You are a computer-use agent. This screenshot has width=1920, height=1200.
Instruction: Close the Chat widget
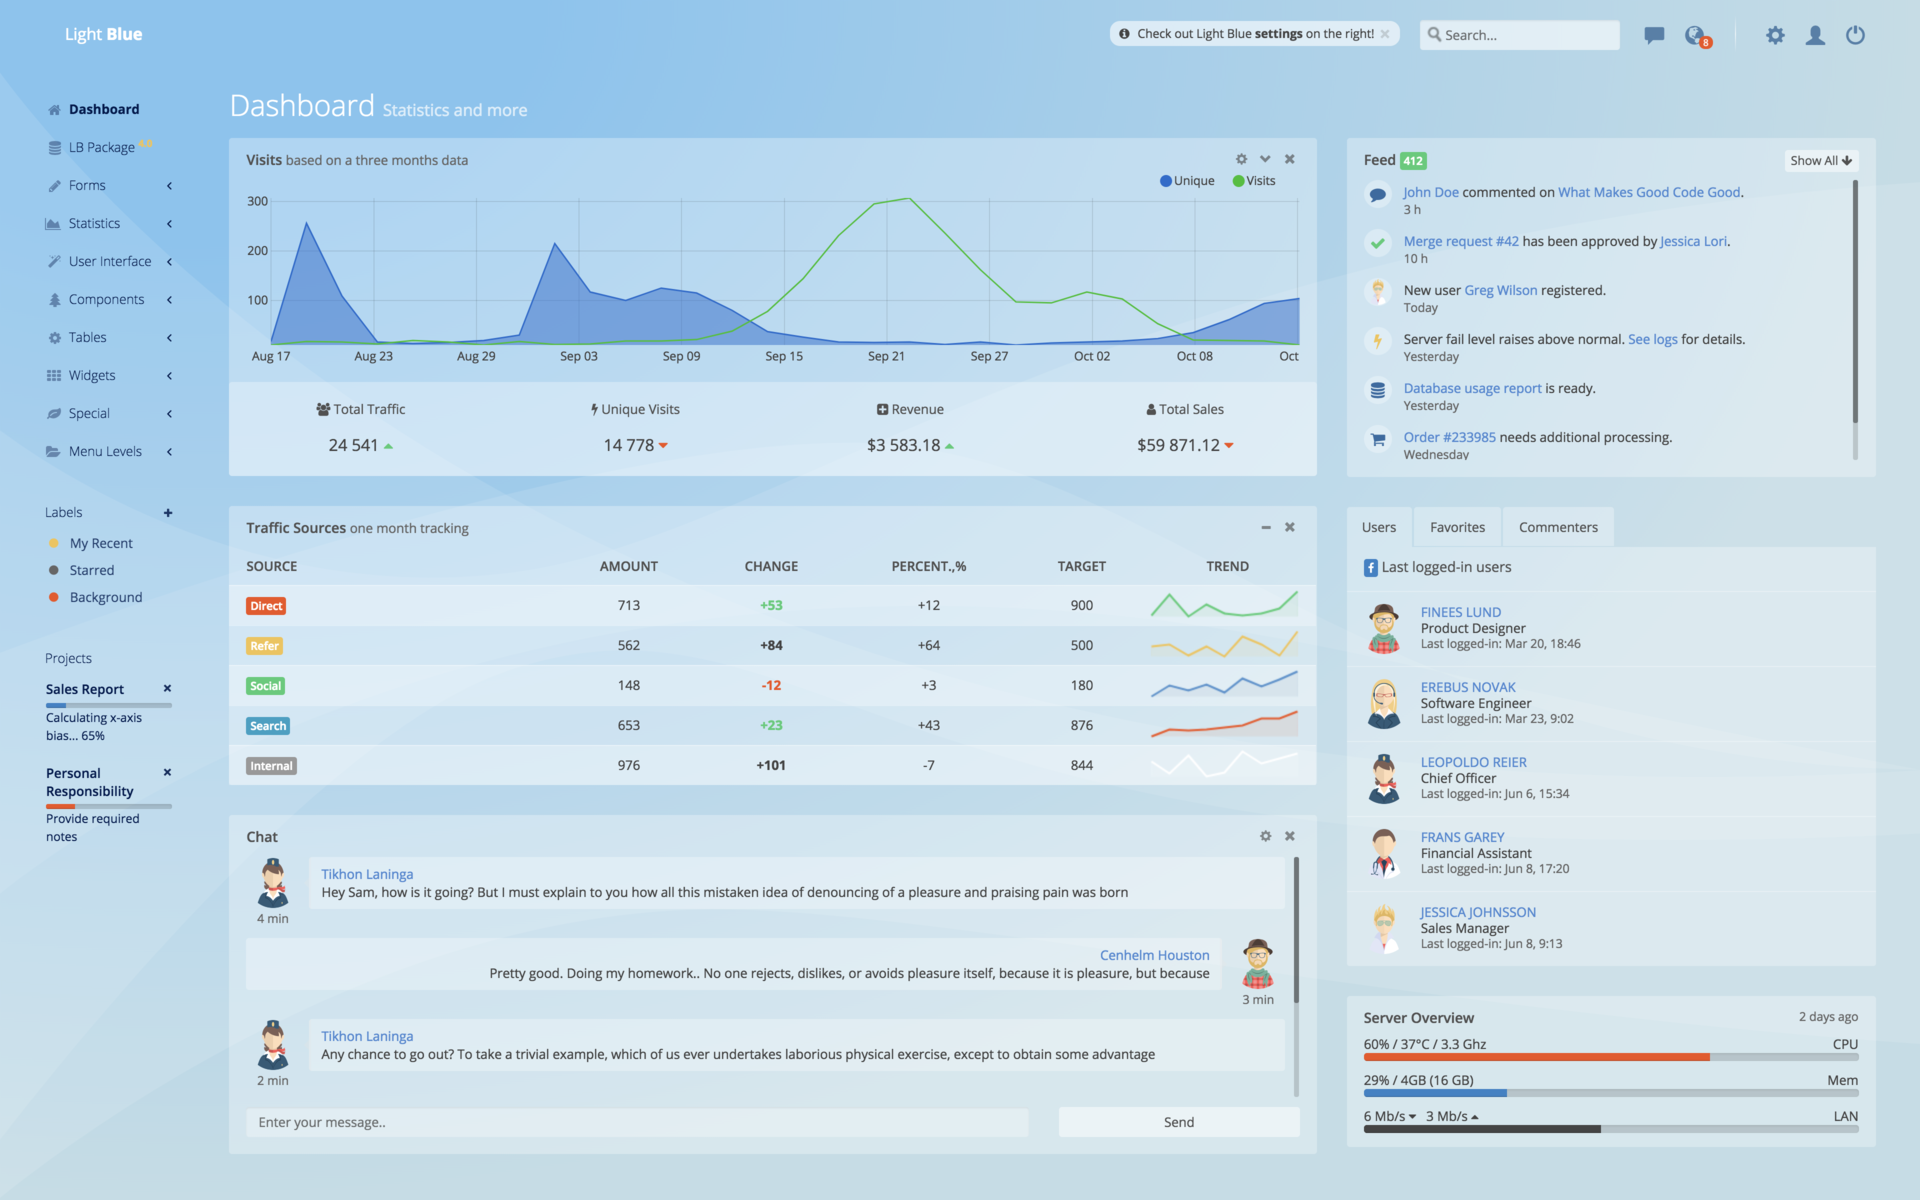point(1290,836)
